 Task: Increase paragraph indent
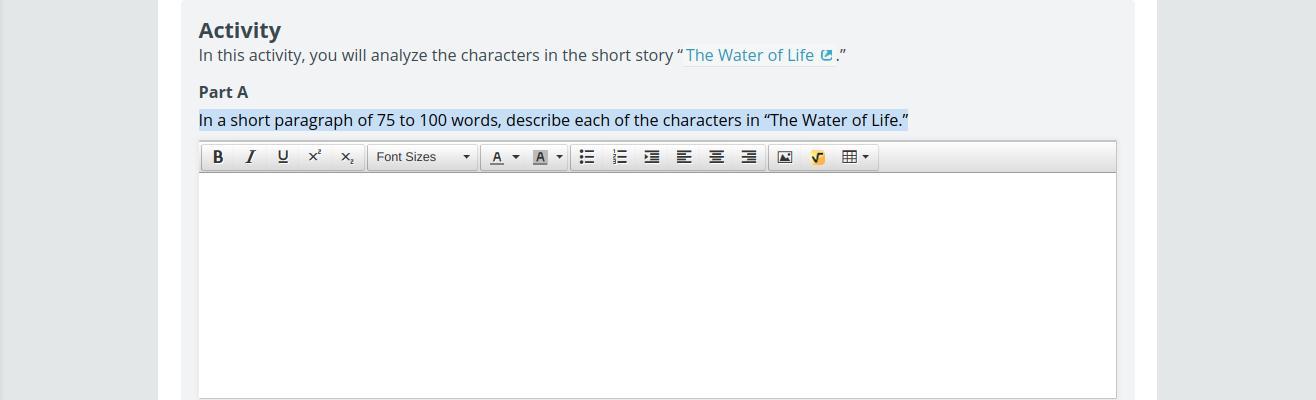[652, 157]
